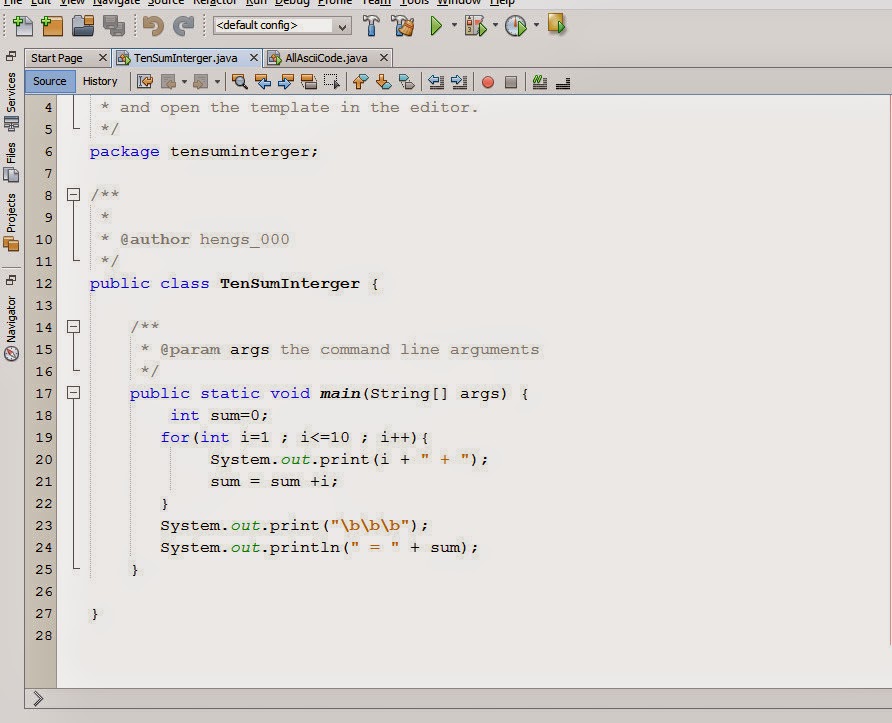Launch the Profile Project icon
The width and height of the screenshot is (892, 723).
tap(516, 26)
